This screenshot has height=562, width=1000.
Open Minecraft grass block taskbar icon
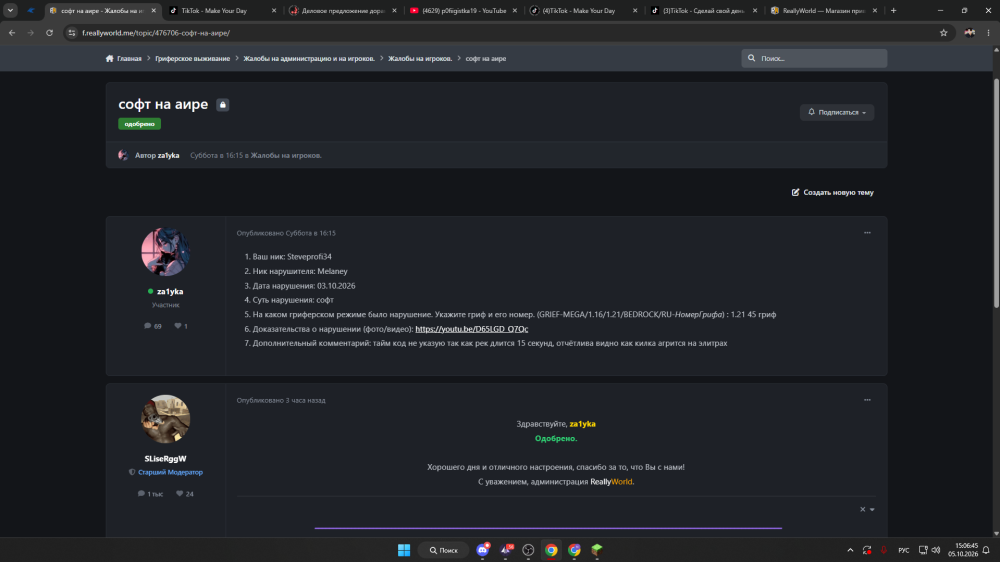tap(597, 550)
